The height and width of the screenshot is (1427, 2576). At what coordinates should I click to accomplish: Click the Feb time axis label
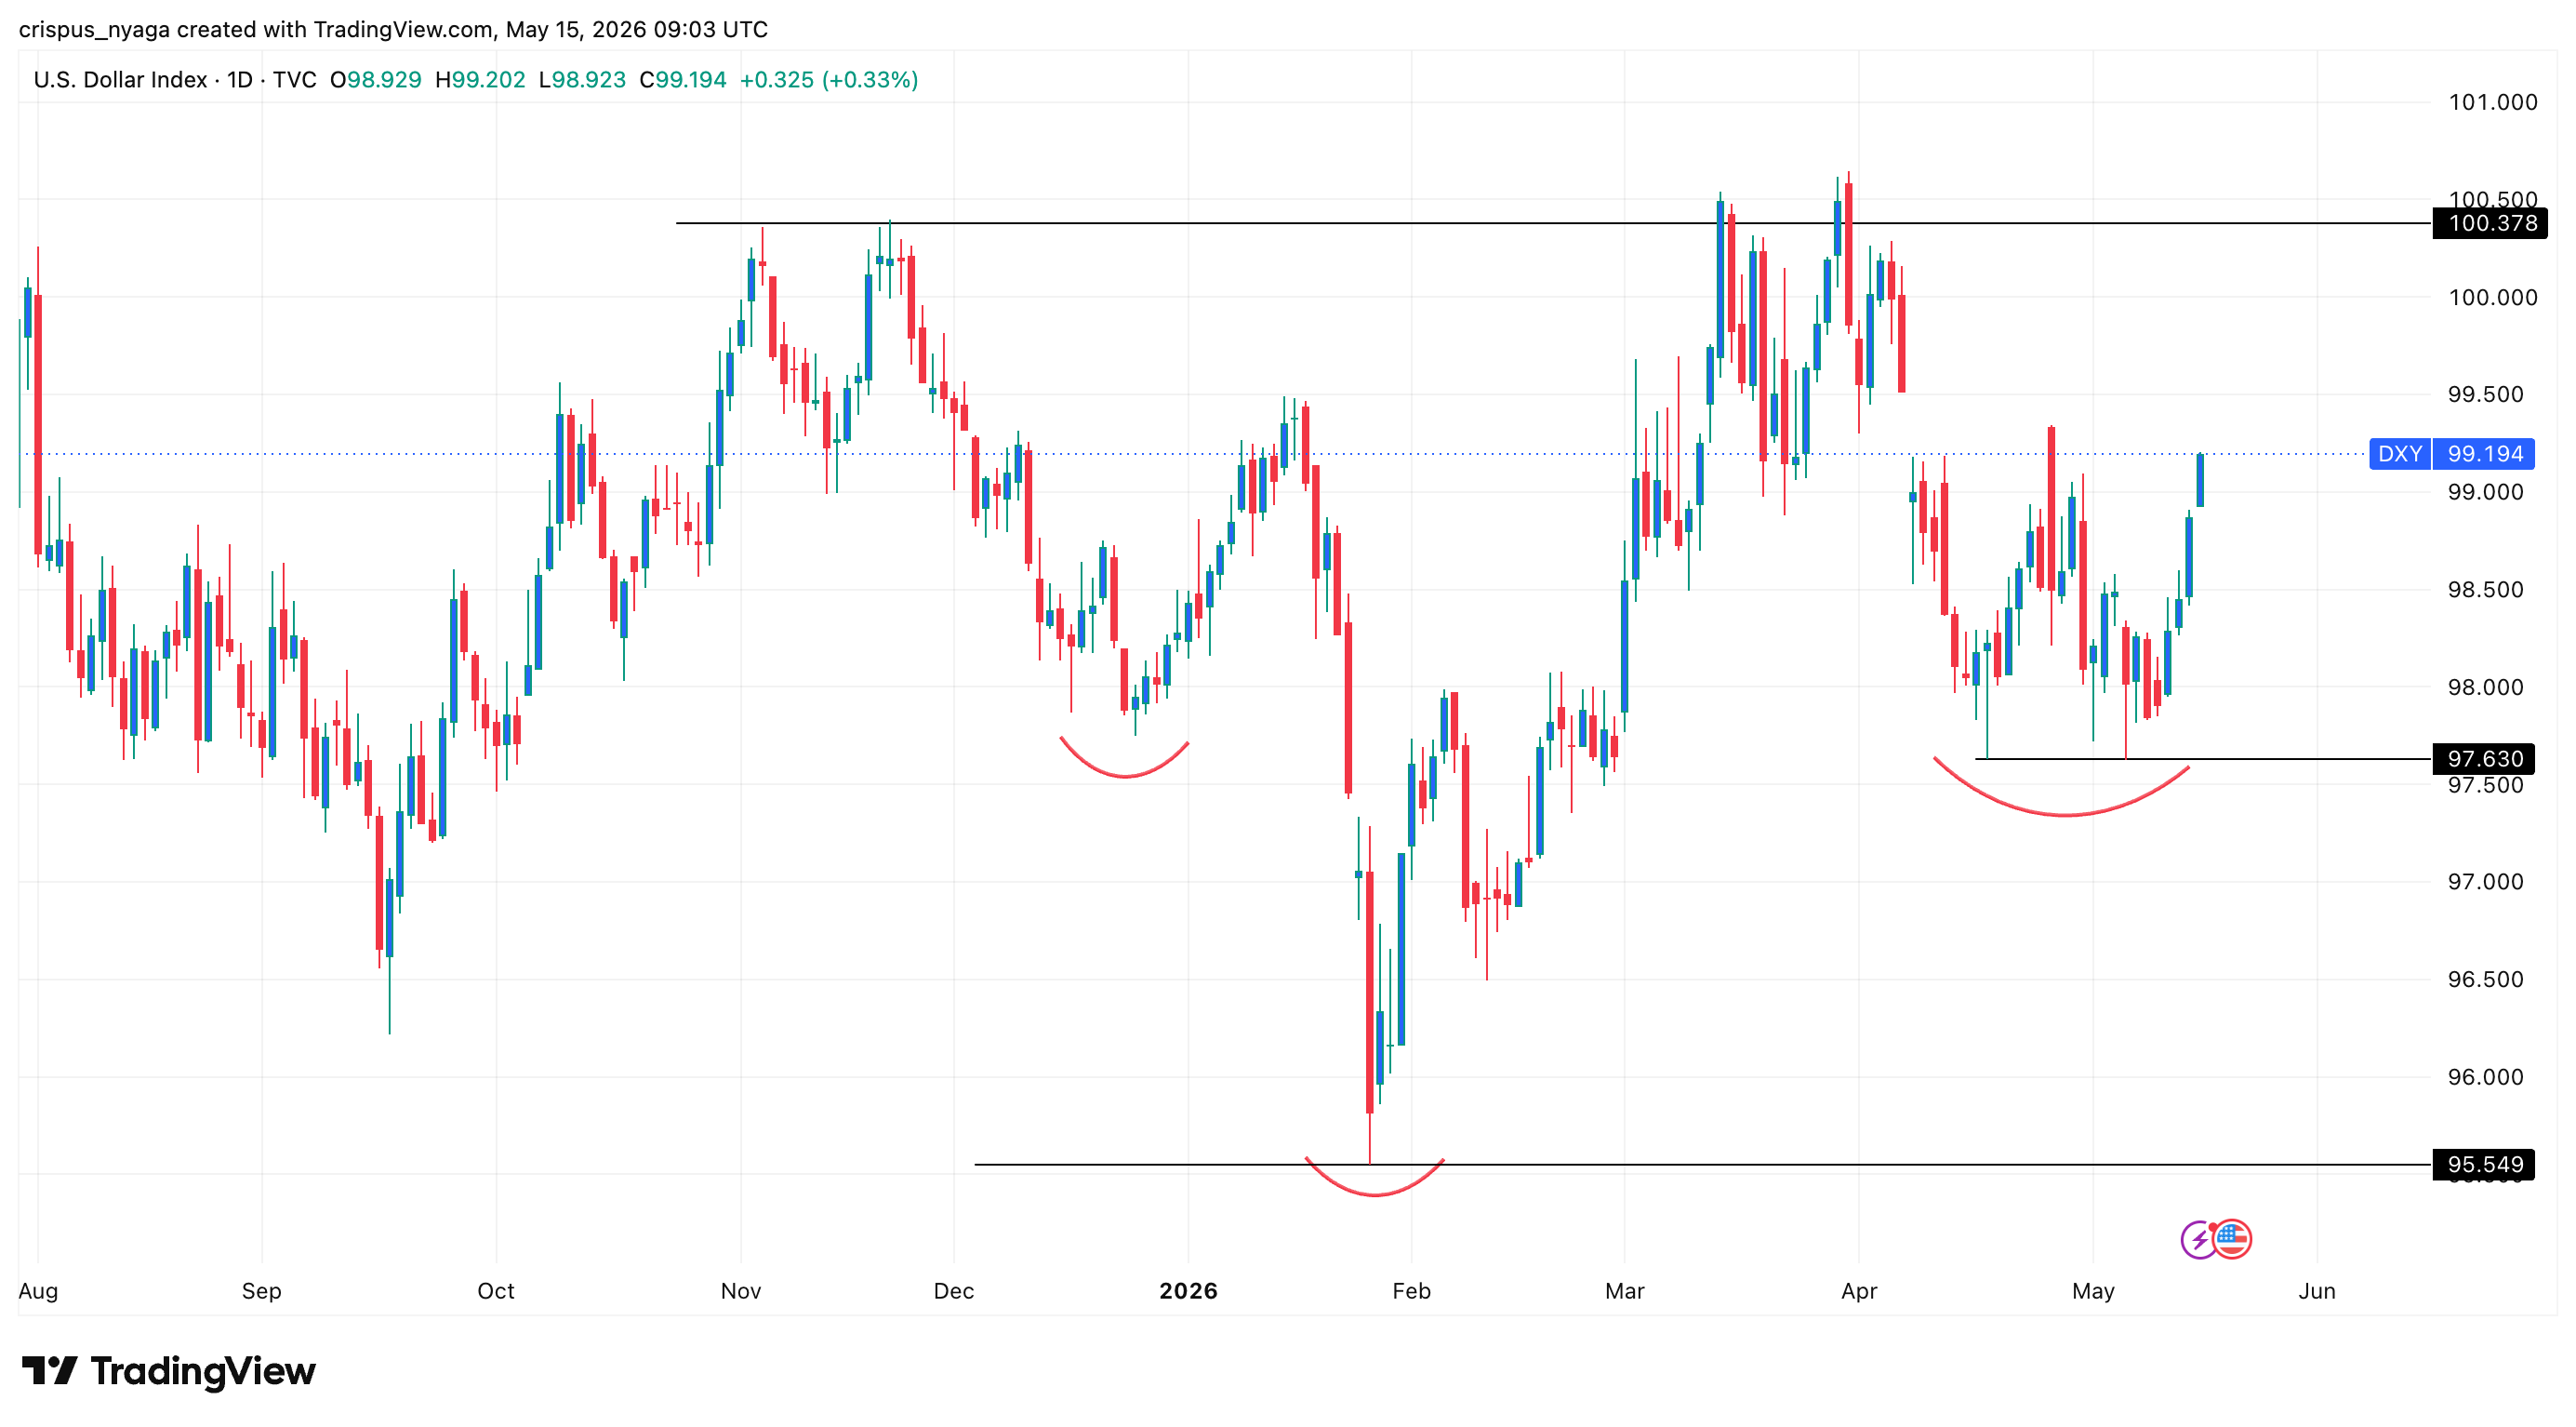(x=1411, y=1291)
